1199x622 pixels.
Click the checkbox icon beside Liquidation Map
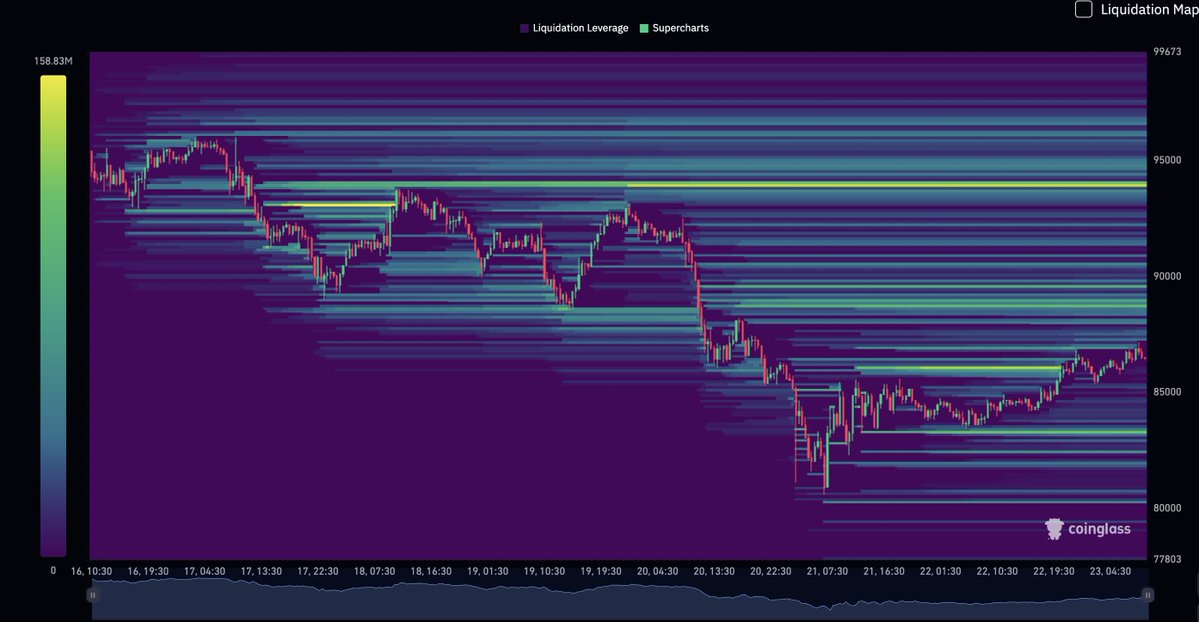point(1082,8)
